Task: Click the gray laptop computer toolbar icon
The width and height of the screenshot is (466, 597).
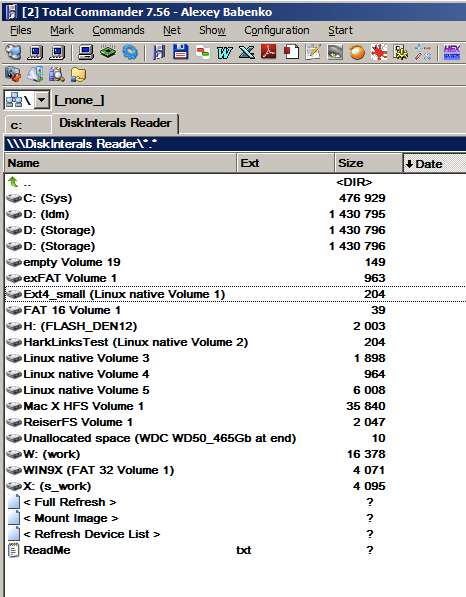Action: (86, 52)
